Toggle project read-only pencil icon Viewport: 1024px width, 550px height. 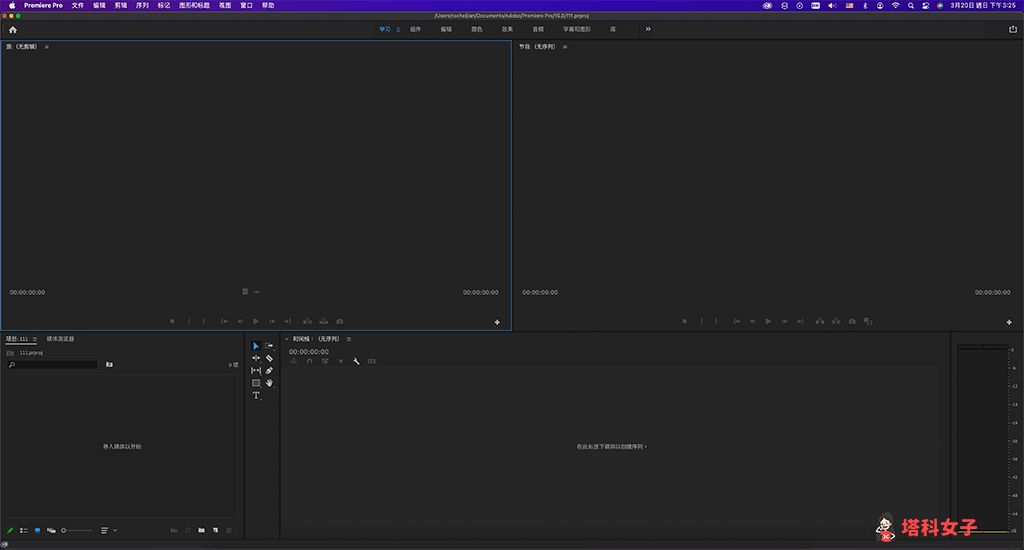tap(10, 530)
